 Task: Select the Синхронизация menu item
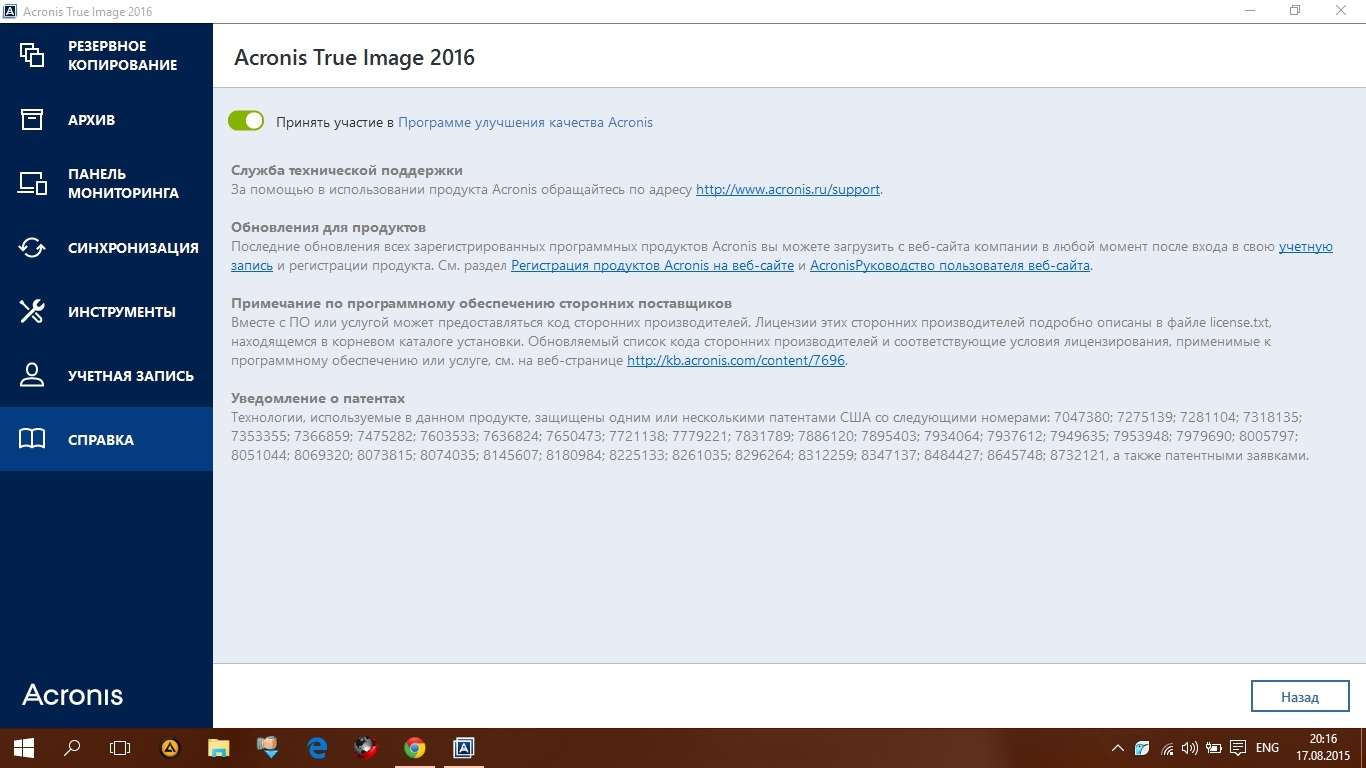click(x=106, y=247)
